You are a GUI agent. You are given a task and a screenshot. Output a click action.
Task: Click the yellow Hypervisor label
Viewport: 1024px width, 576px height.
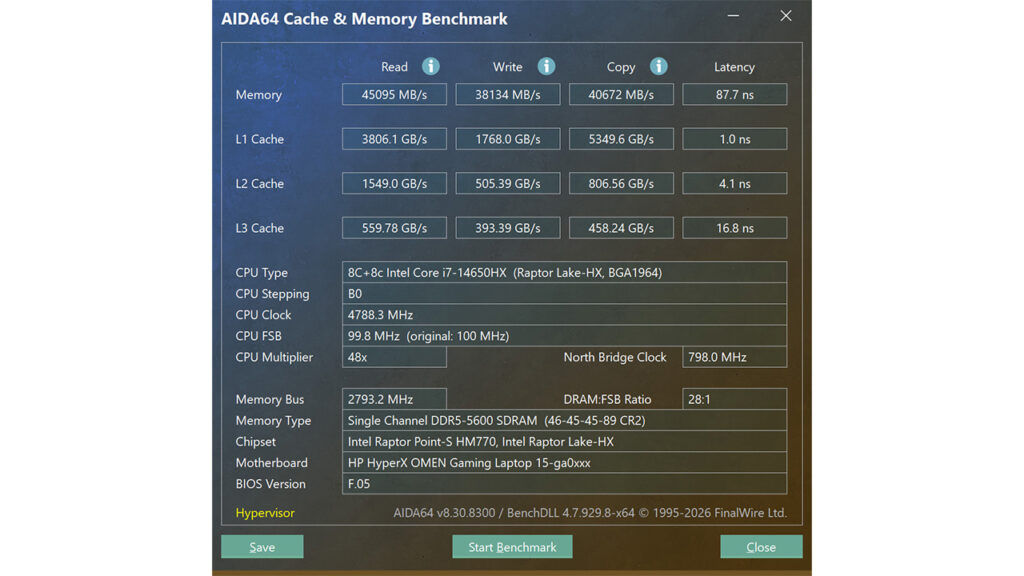tap(264, 513)
